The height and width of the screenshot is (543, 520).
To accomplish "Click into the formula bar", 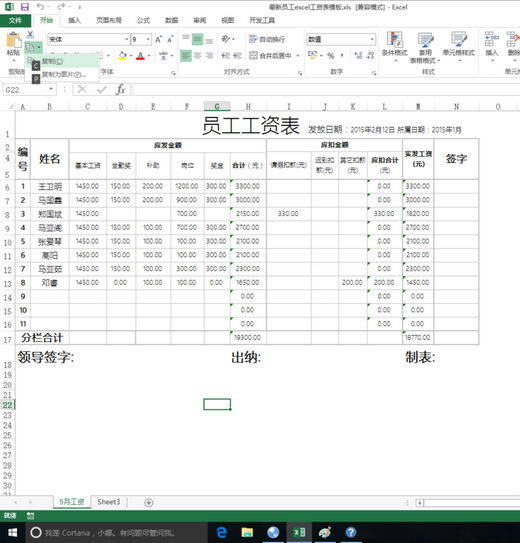I will pyautogui.click(x=325, y=90).
